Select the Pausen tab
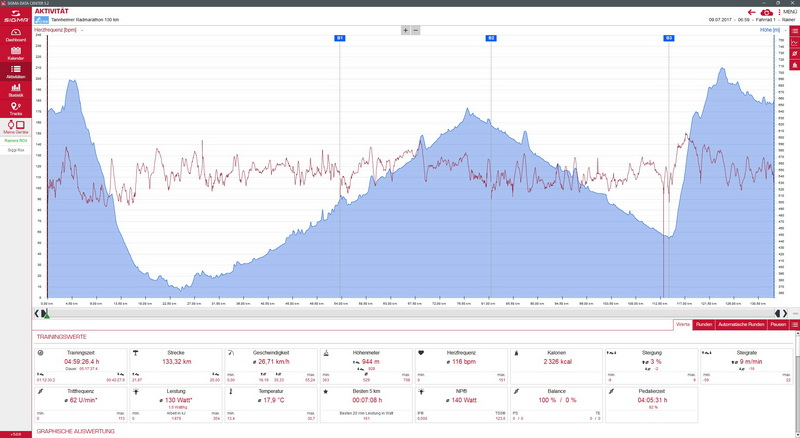Image resolution: width=800 pixels, height=438 pixels. pos(778,325)
